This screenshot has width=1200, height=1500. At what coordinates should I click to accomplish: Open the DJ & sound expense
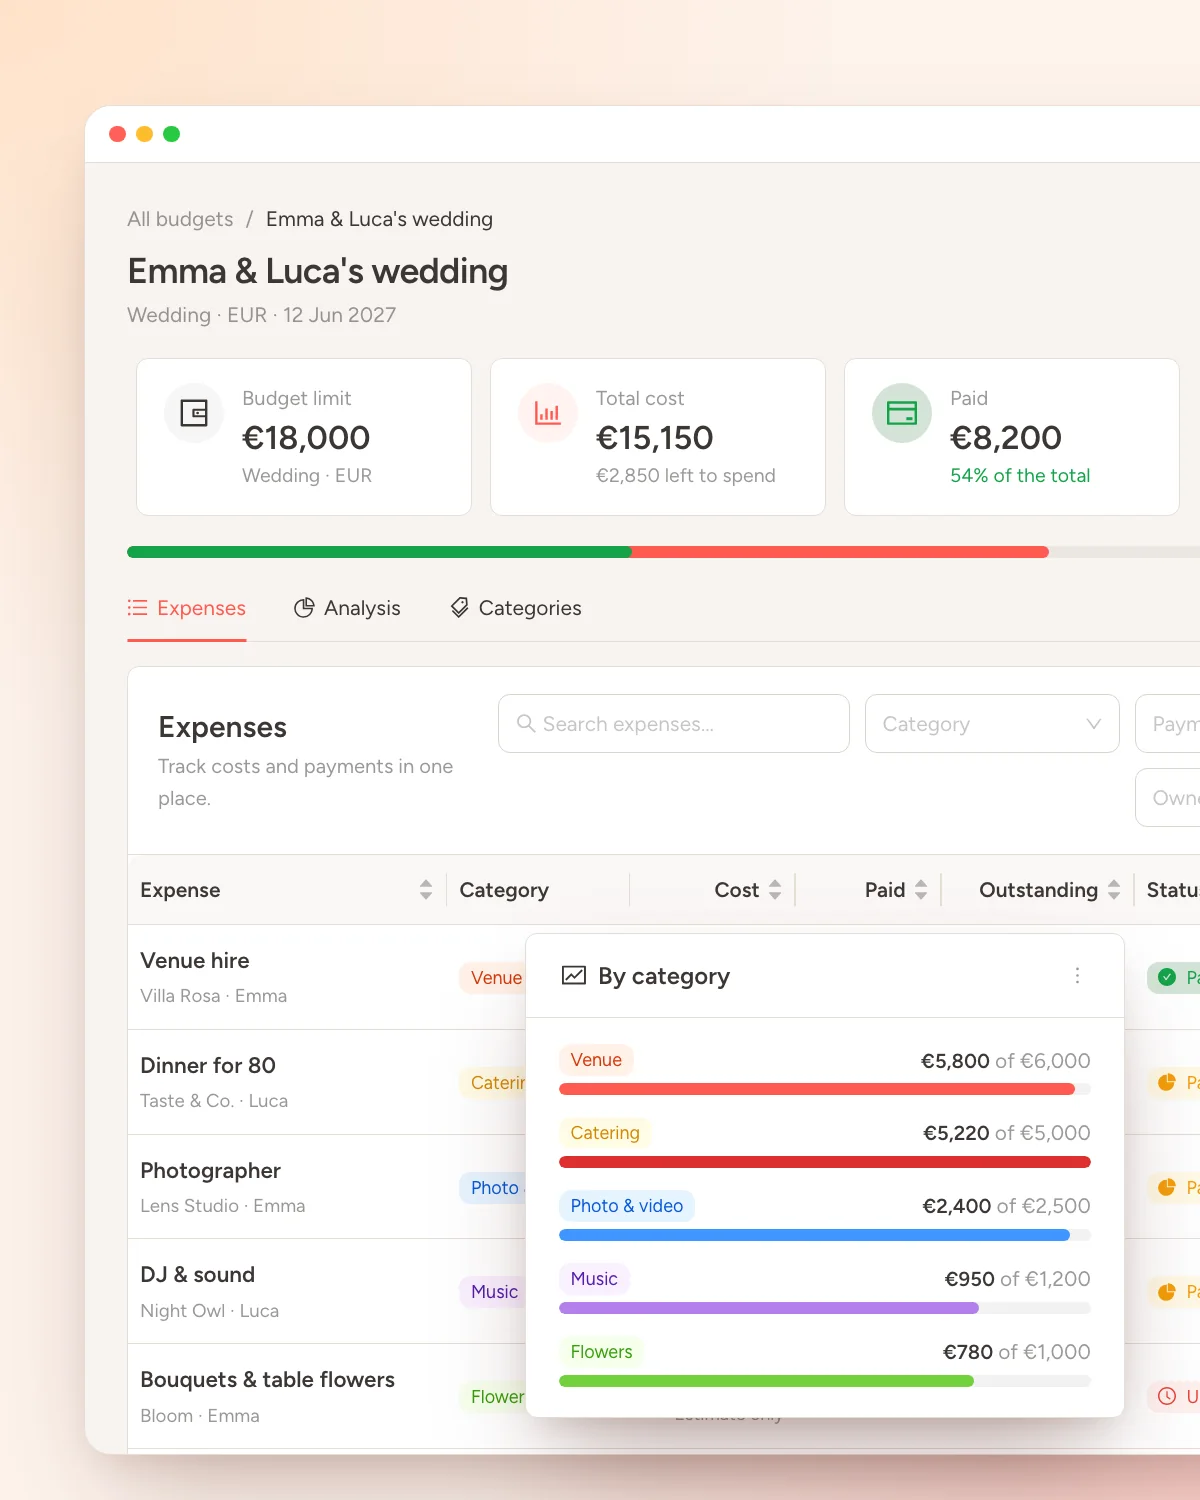coord(664,1291)
